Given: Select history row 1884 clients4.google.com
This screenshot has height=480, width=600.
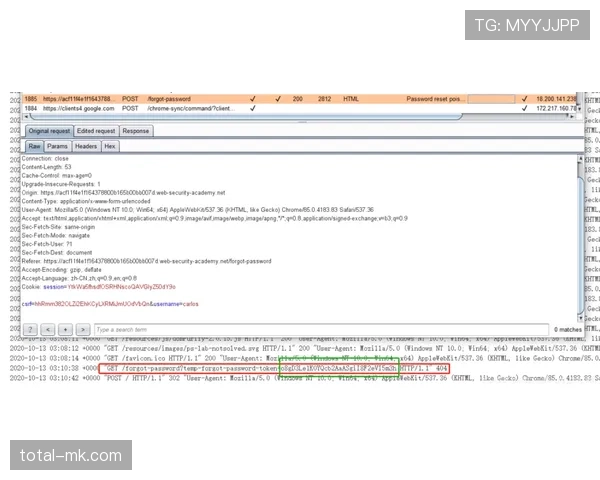Looking at the screenshot, I should pyautogui.click(x=299, y=108).
